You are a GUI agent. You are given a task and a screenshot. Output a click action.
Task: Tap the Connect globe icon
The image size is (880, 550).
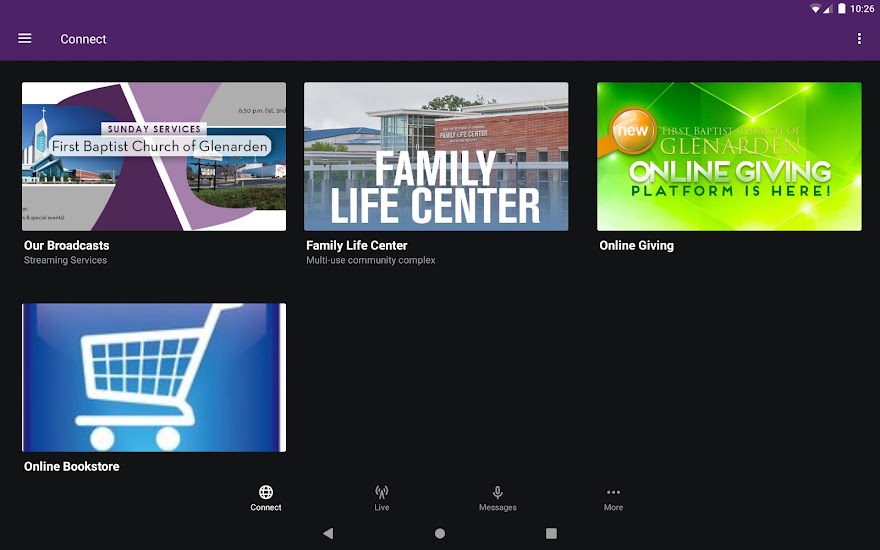coord(266,492)
